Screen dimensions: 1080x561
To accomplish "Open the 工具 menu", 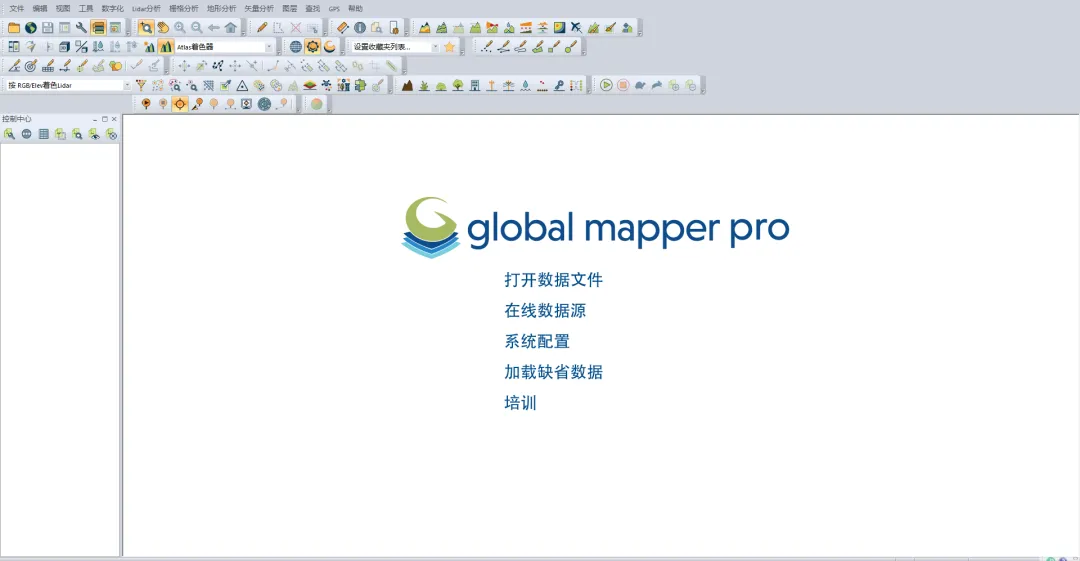I will click(x=85, y=8).
